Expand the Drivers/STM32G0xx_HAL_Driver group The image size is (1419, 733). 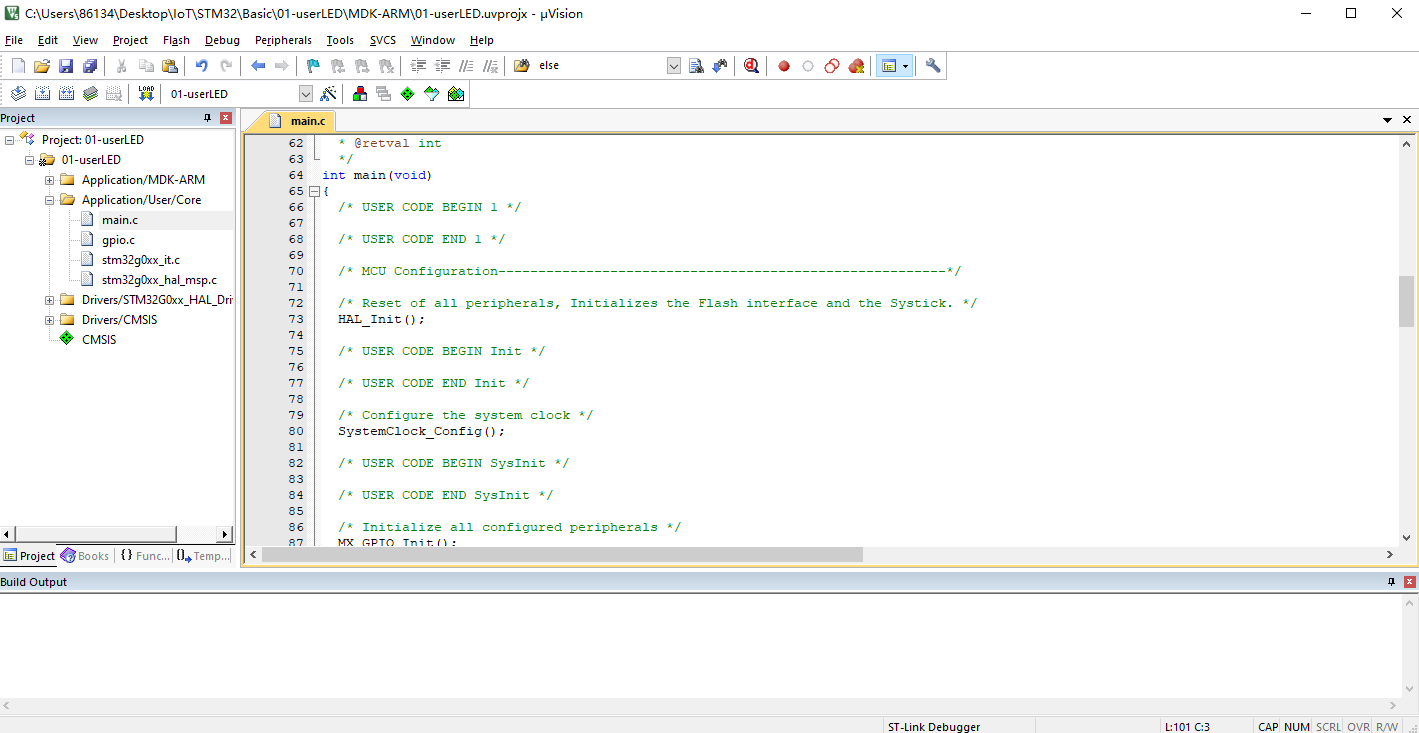click(x=49, y=300)
